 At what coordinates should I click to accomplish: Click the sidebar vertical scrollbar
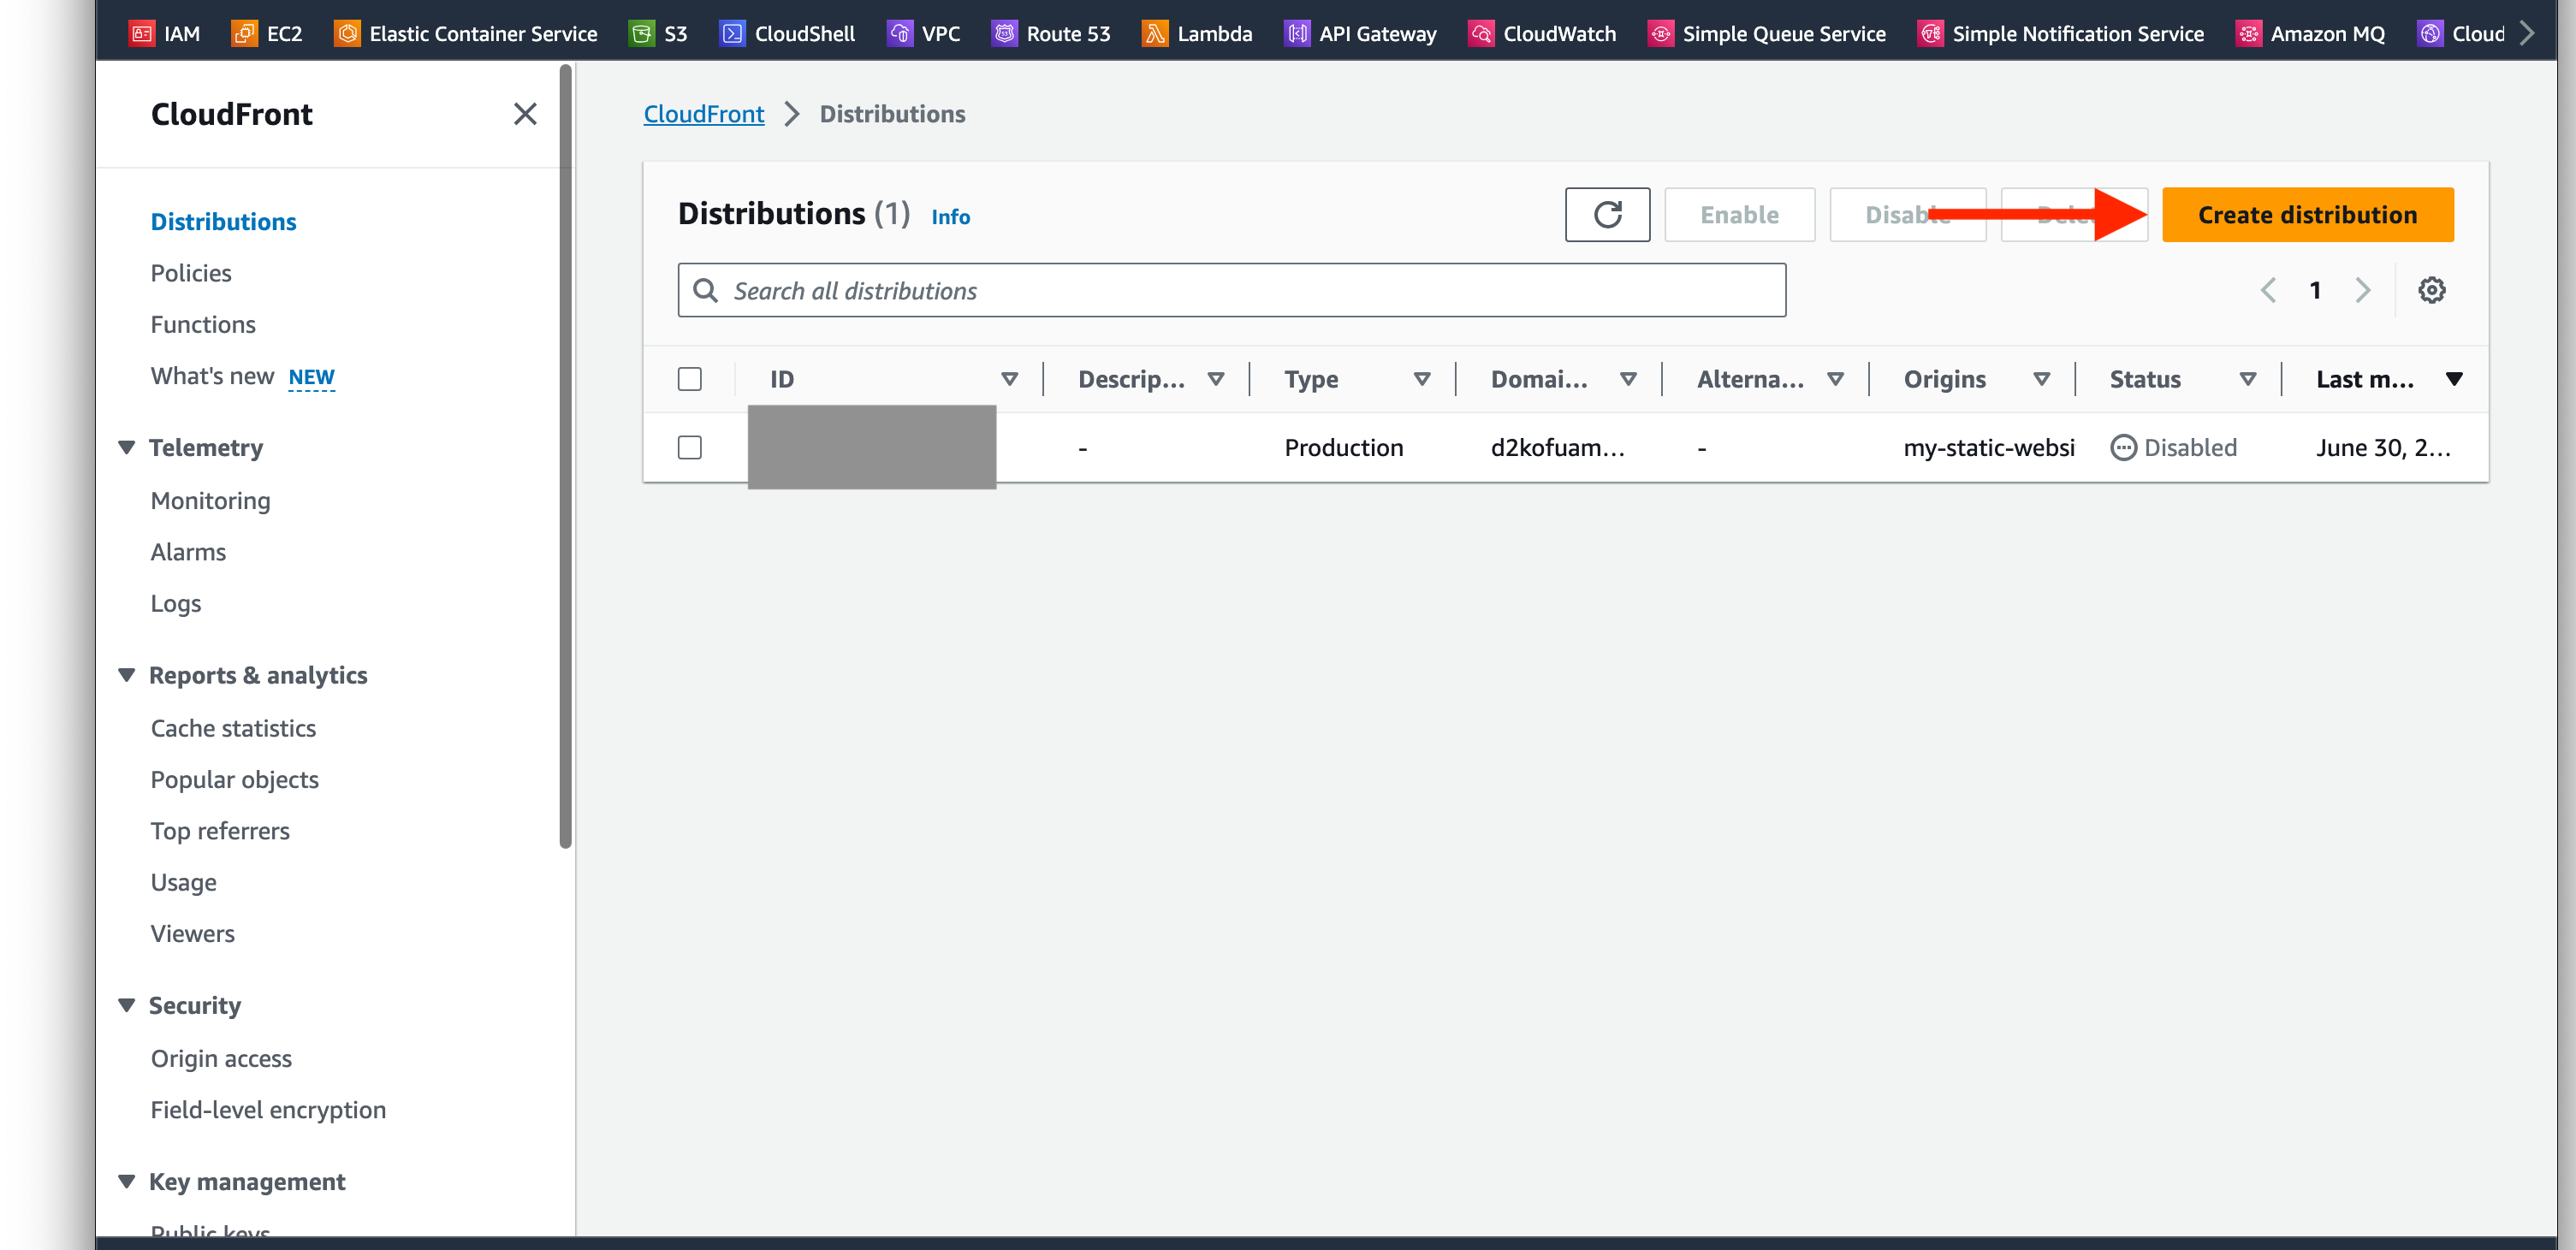click(x=565, y=457)
